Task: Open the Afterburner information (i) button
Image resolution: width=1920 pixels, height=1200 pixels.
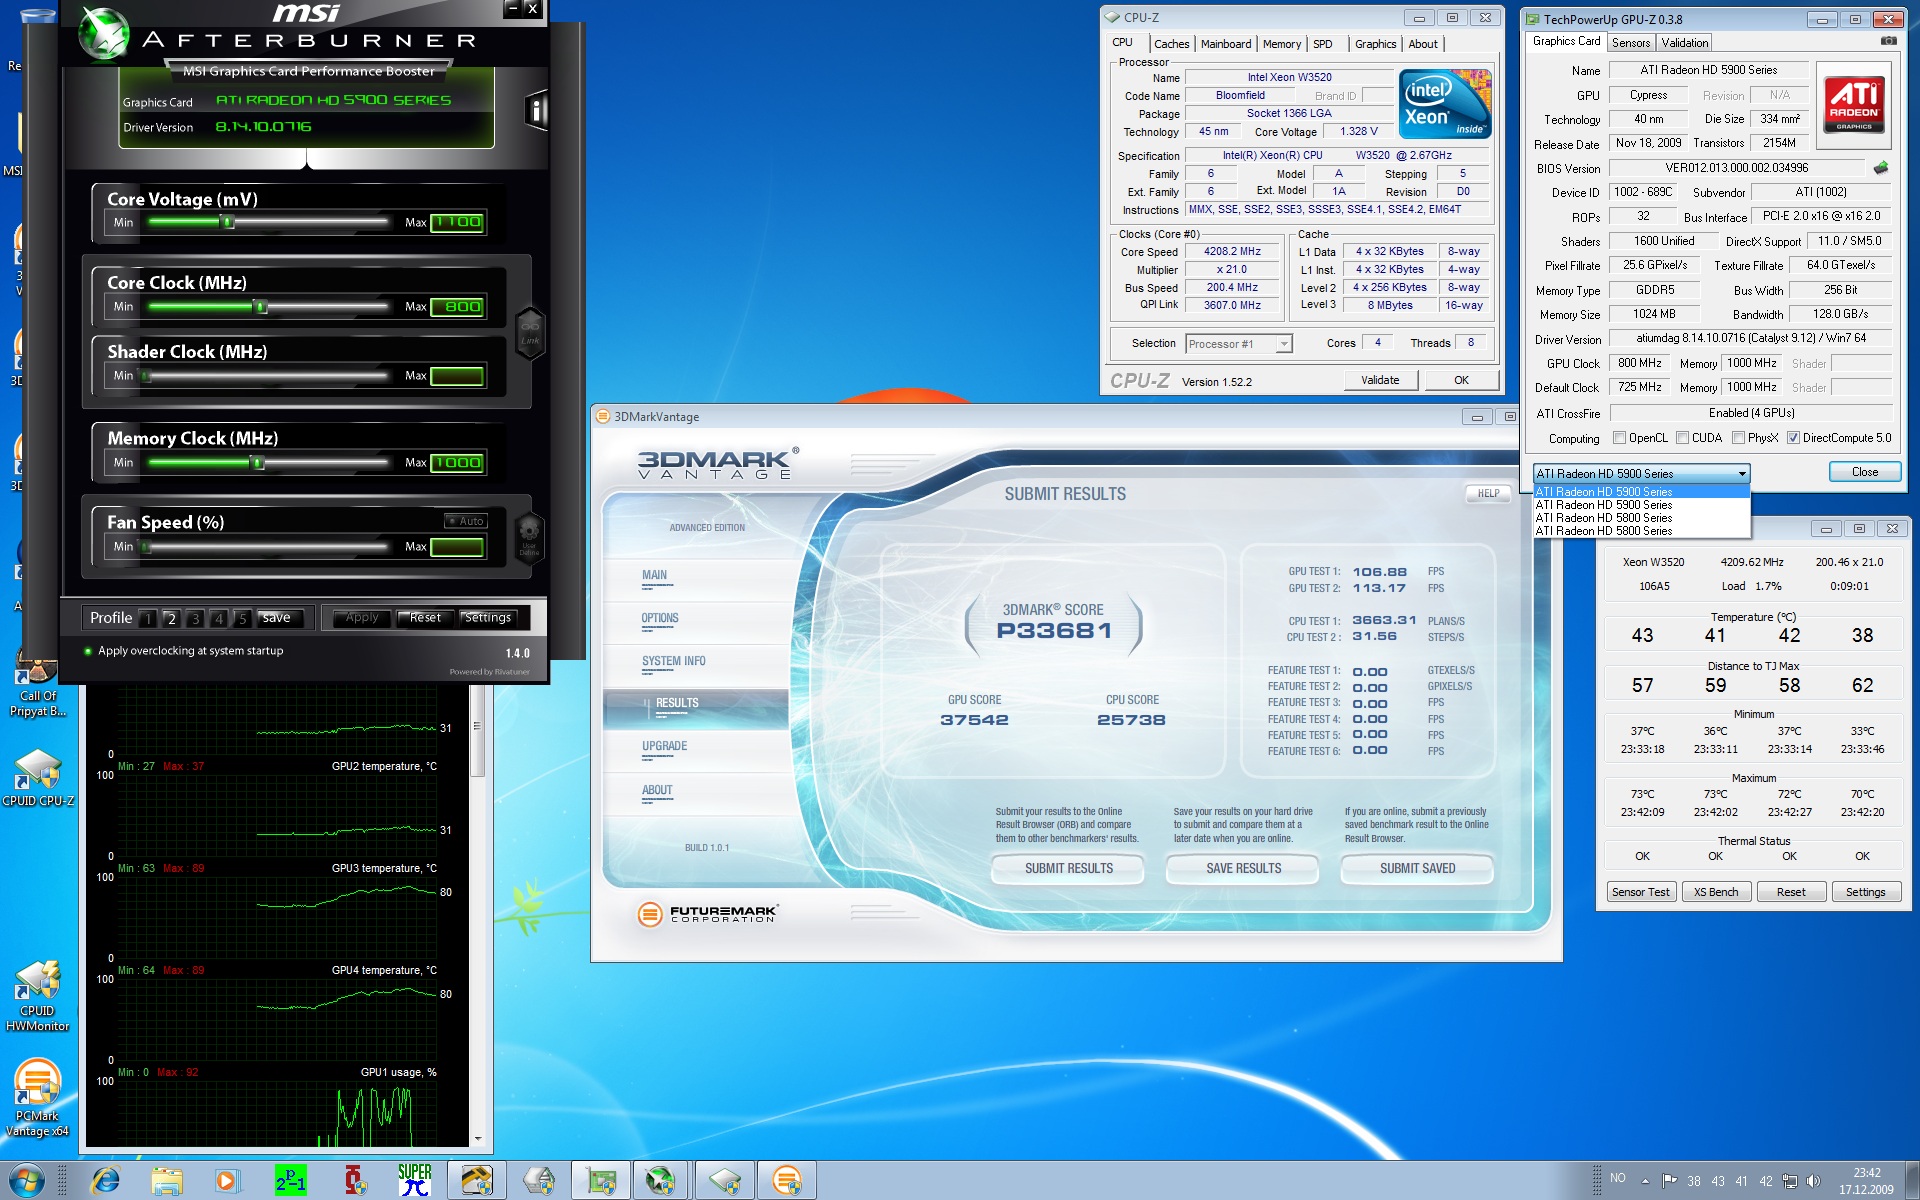Action: 536,110
